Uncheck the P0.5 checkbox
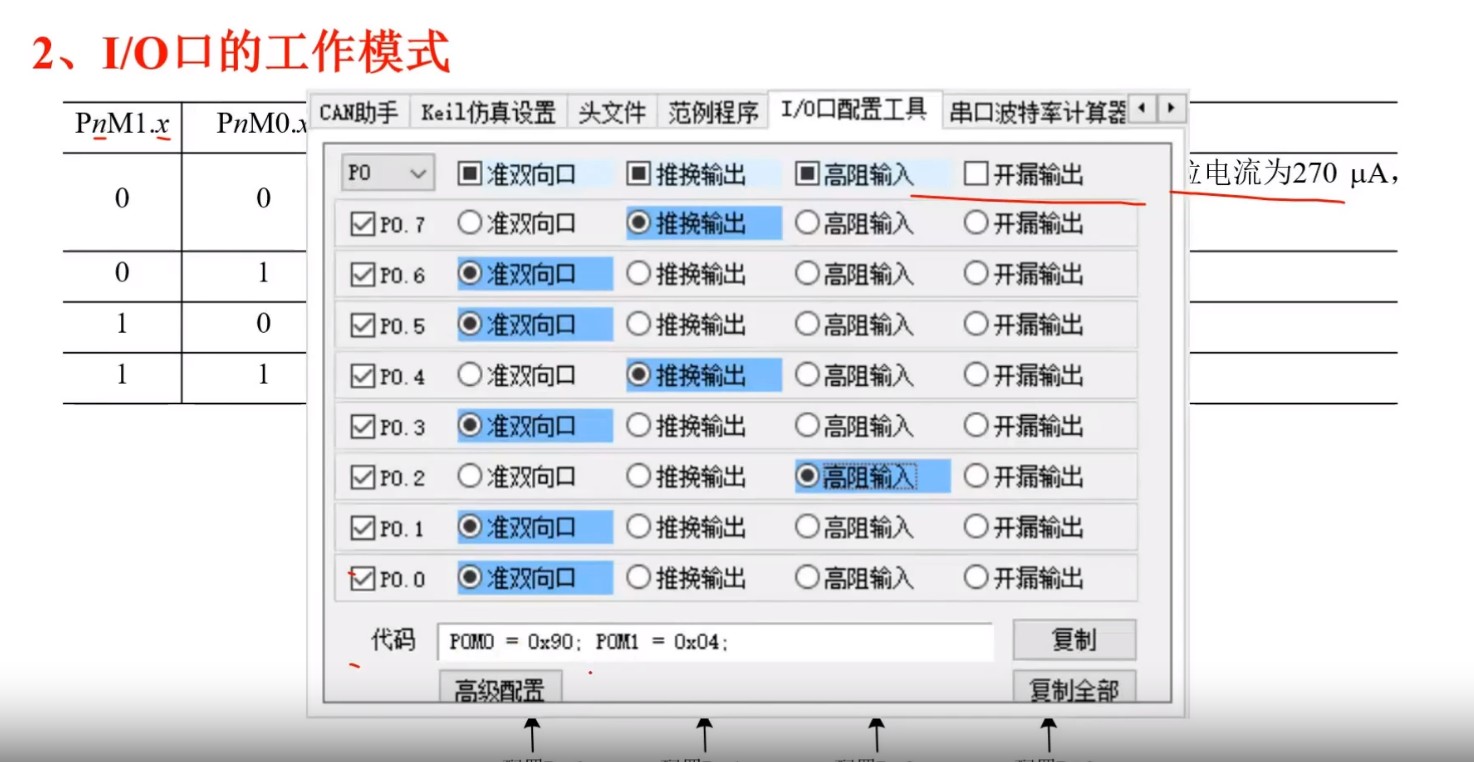This screenshot has width=1474, height=762. point(362,326)
